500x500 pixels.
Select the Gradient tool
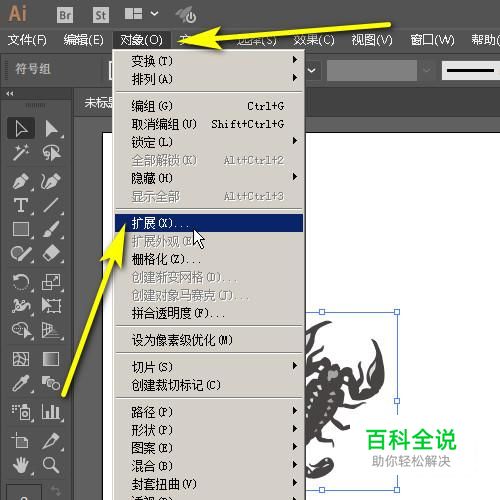[51, 359]
